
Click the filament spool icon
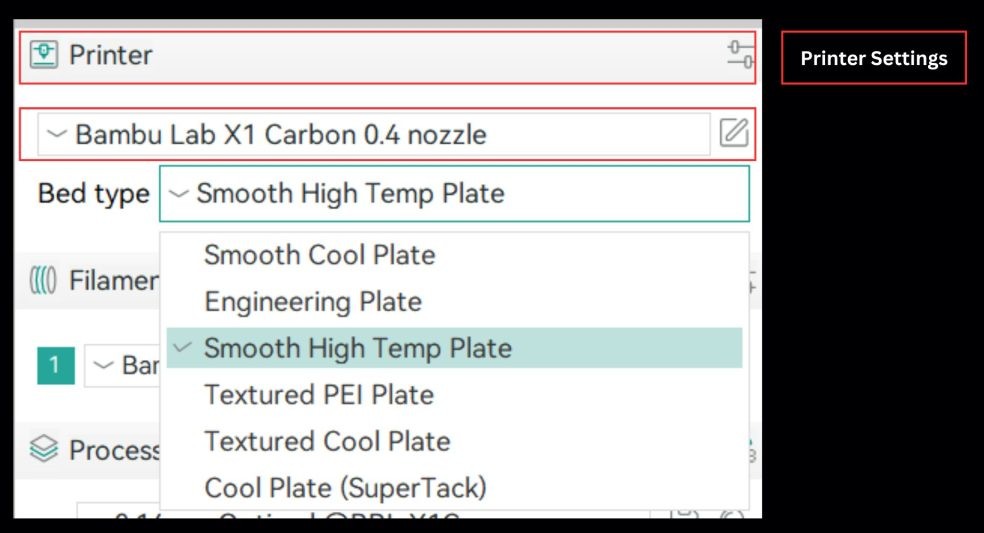(43, 281)
